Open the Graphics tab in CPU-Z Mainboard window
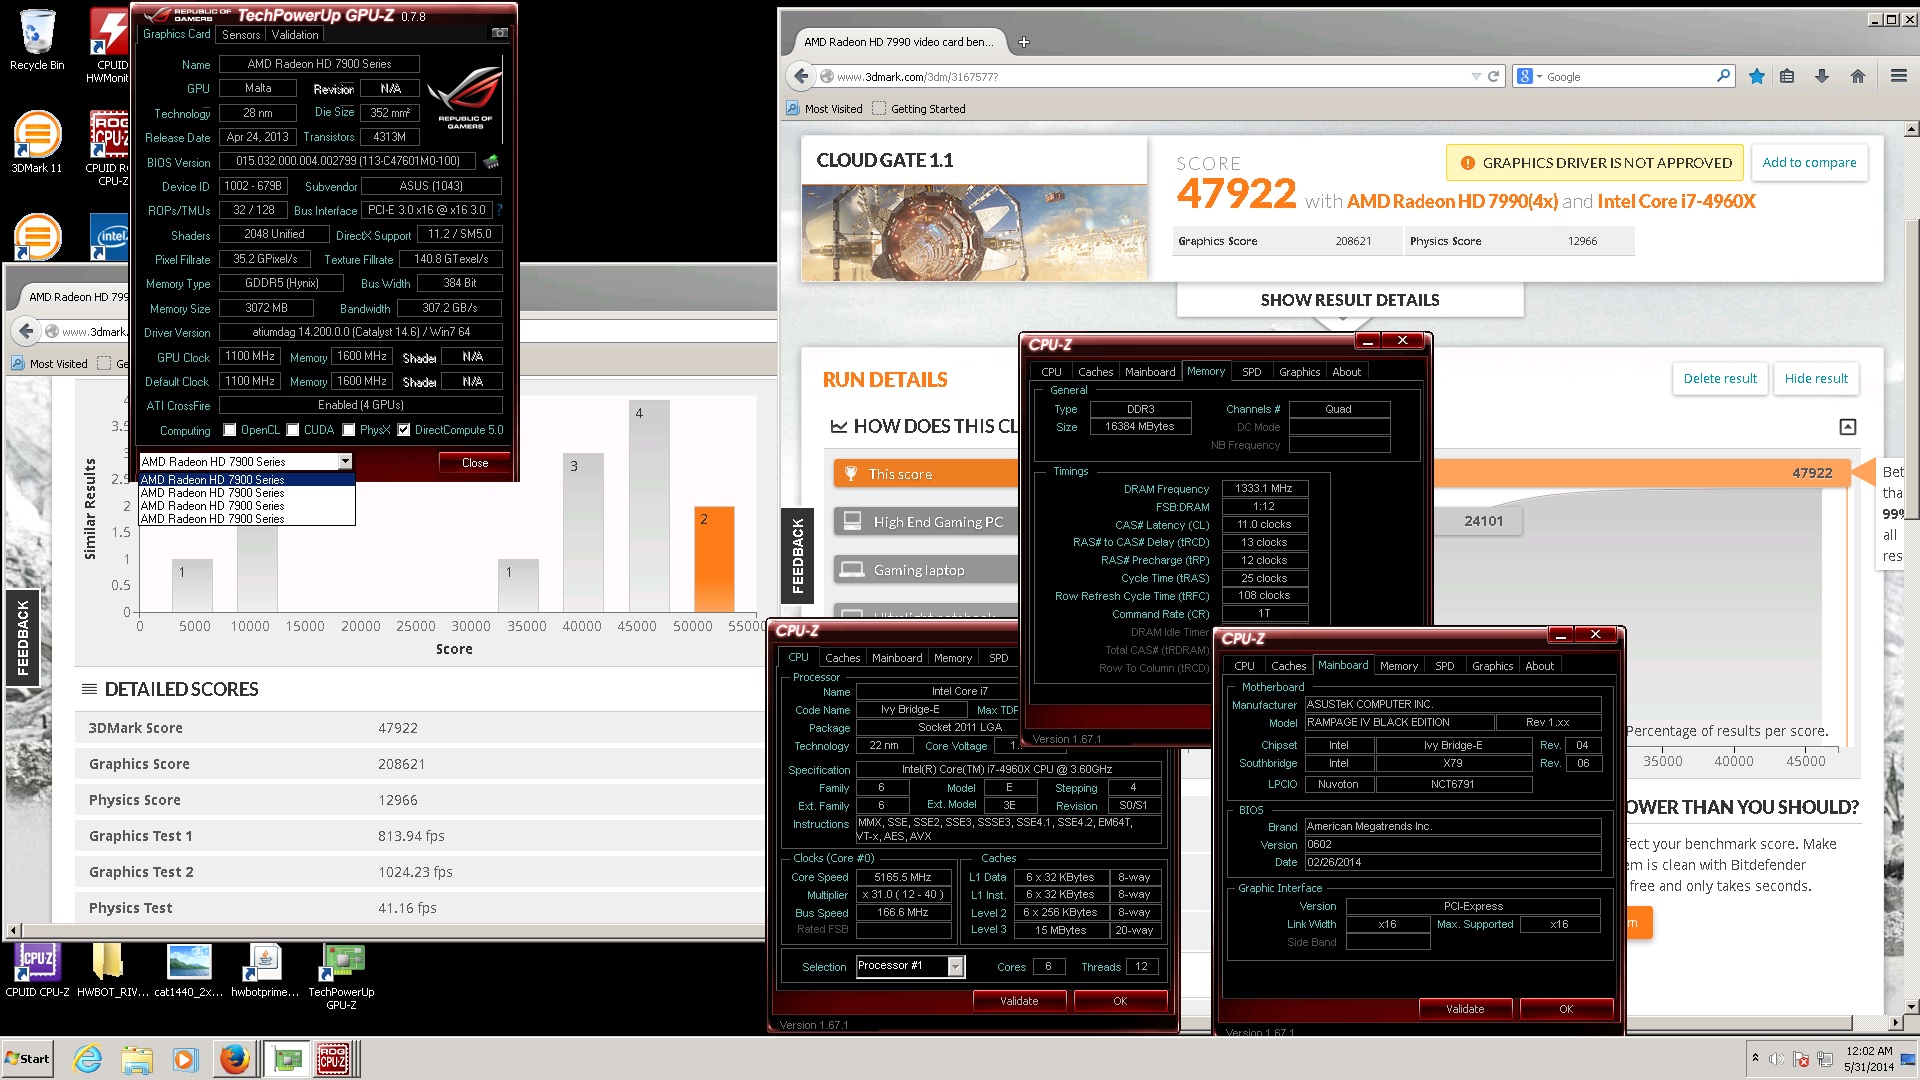The image size is (1920, 1080). click(x=1492, y=666)
